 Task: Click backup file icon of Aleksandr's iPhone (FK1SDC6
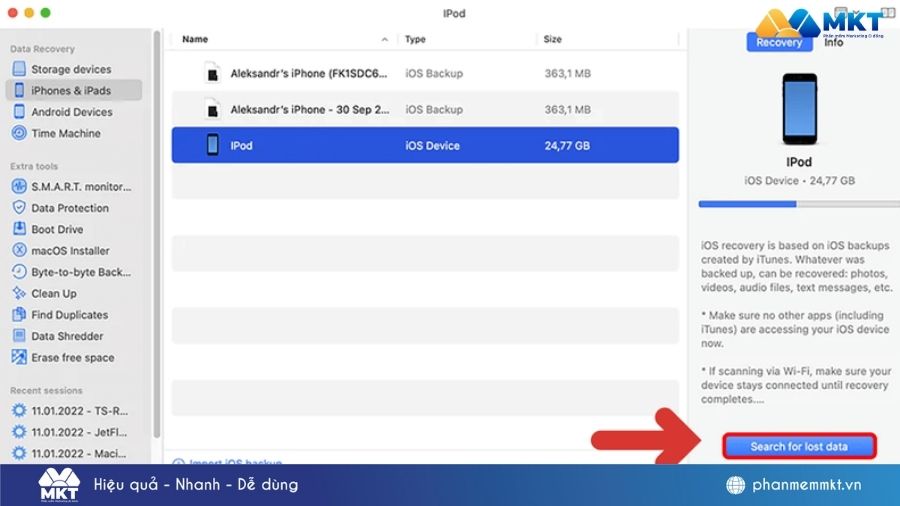[x=212, y=73]
